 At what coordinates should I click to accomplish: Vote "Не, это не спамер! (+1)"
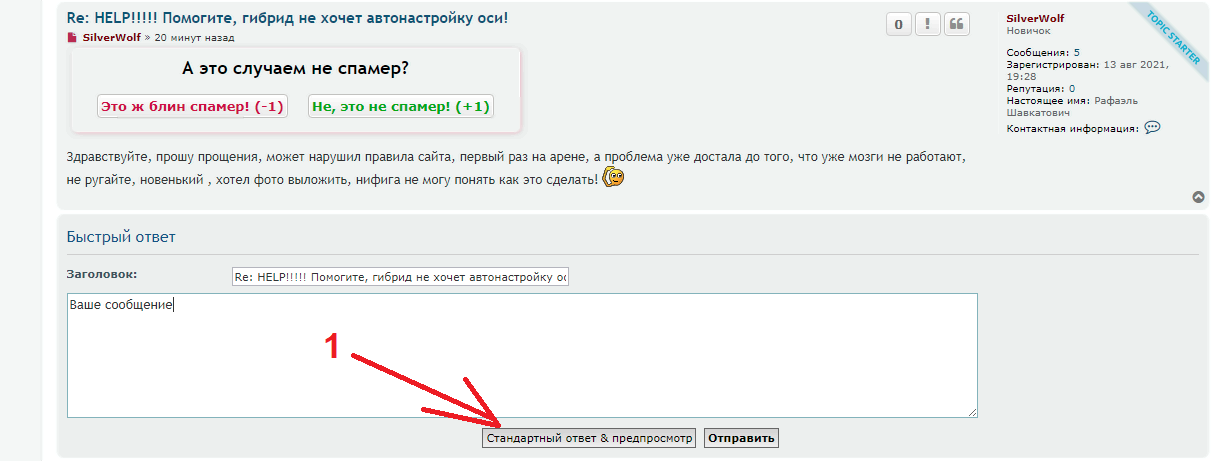(400, 106)
